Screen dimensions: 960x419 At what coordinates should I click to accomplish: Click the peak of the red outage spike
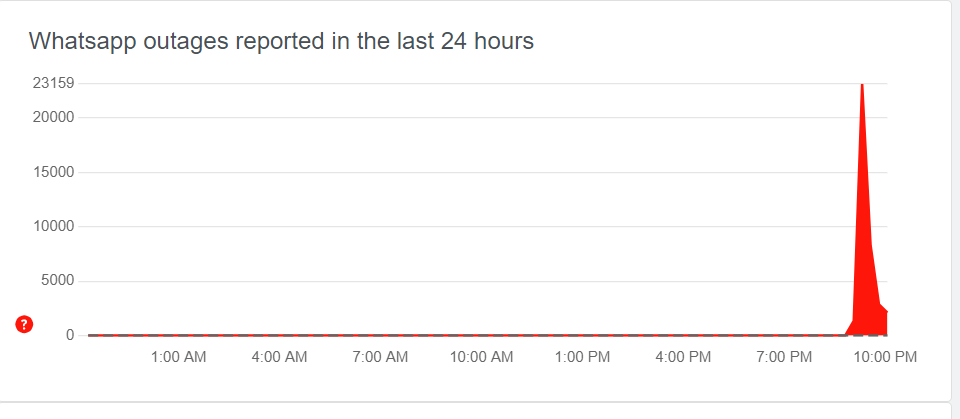[862, 86]
